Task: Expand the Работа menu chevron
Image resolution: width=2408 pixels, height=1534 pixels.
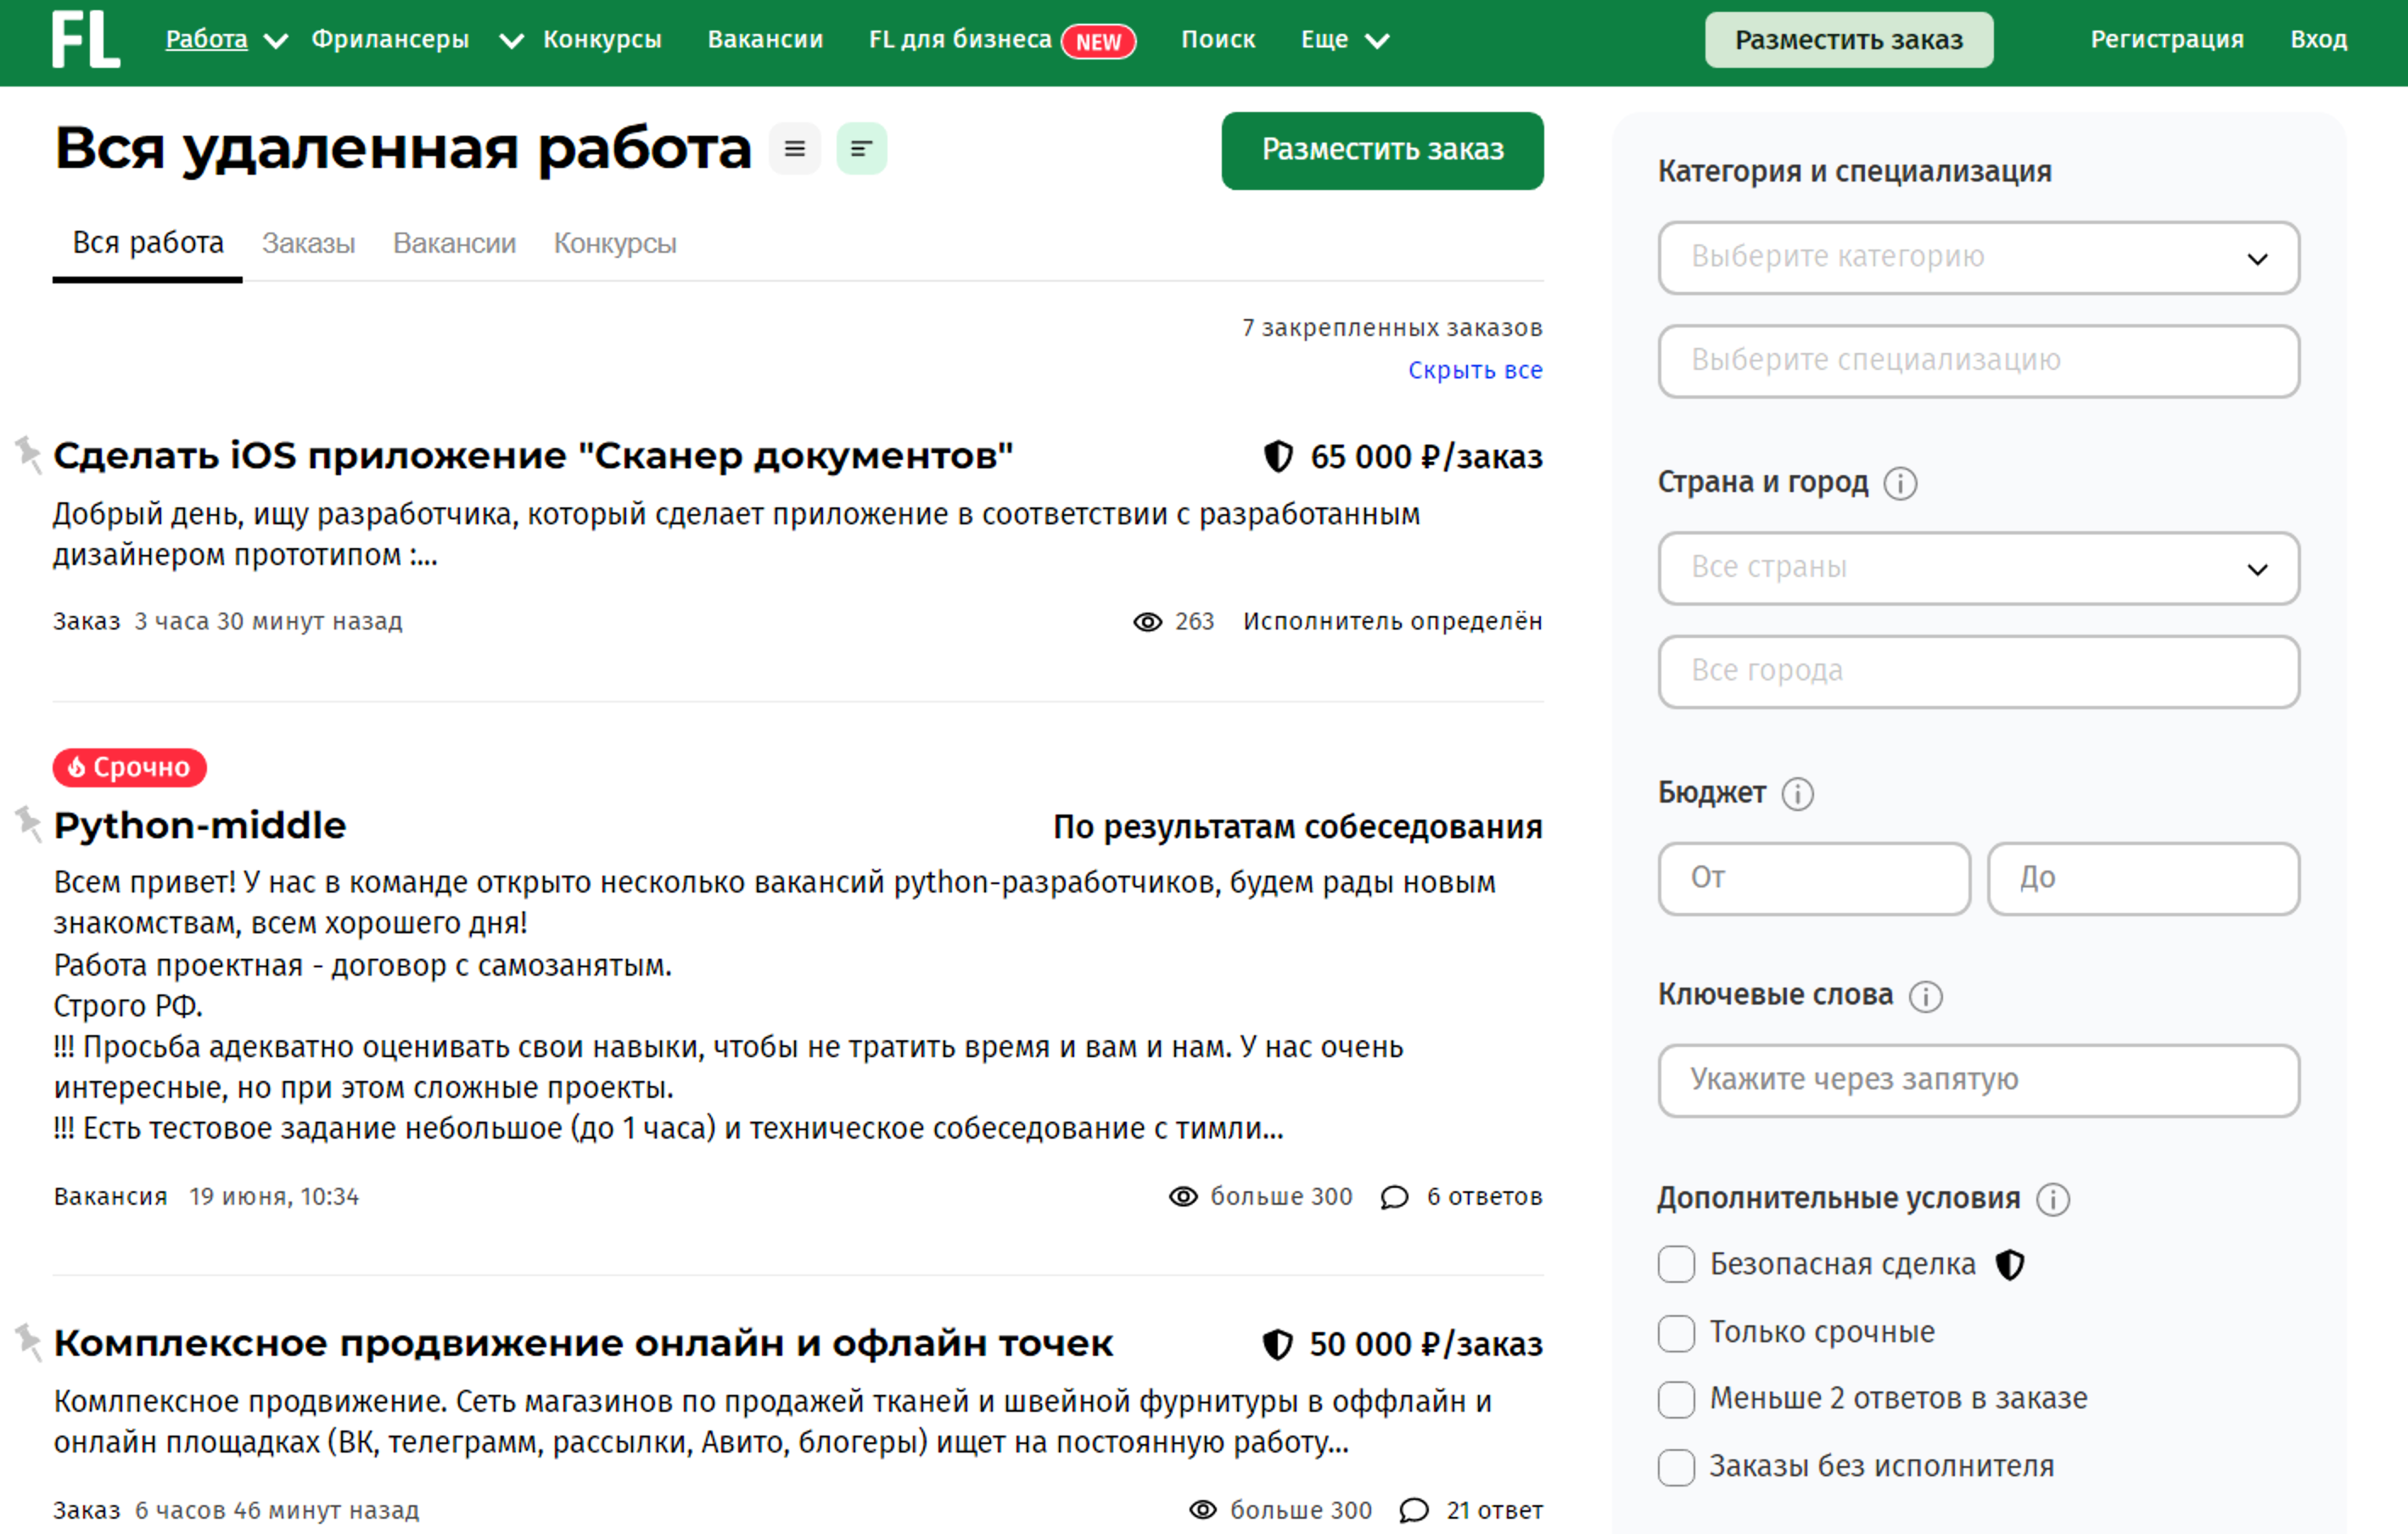Action: point(276,41)
